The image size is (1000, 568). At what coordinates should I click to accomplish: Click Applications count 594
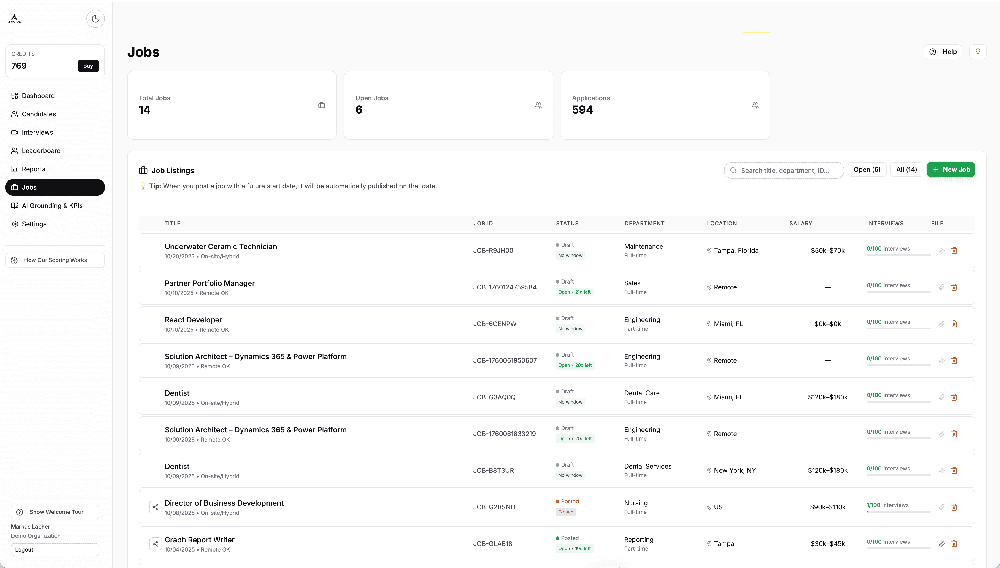pyautogui.click(x=582, y=110)
